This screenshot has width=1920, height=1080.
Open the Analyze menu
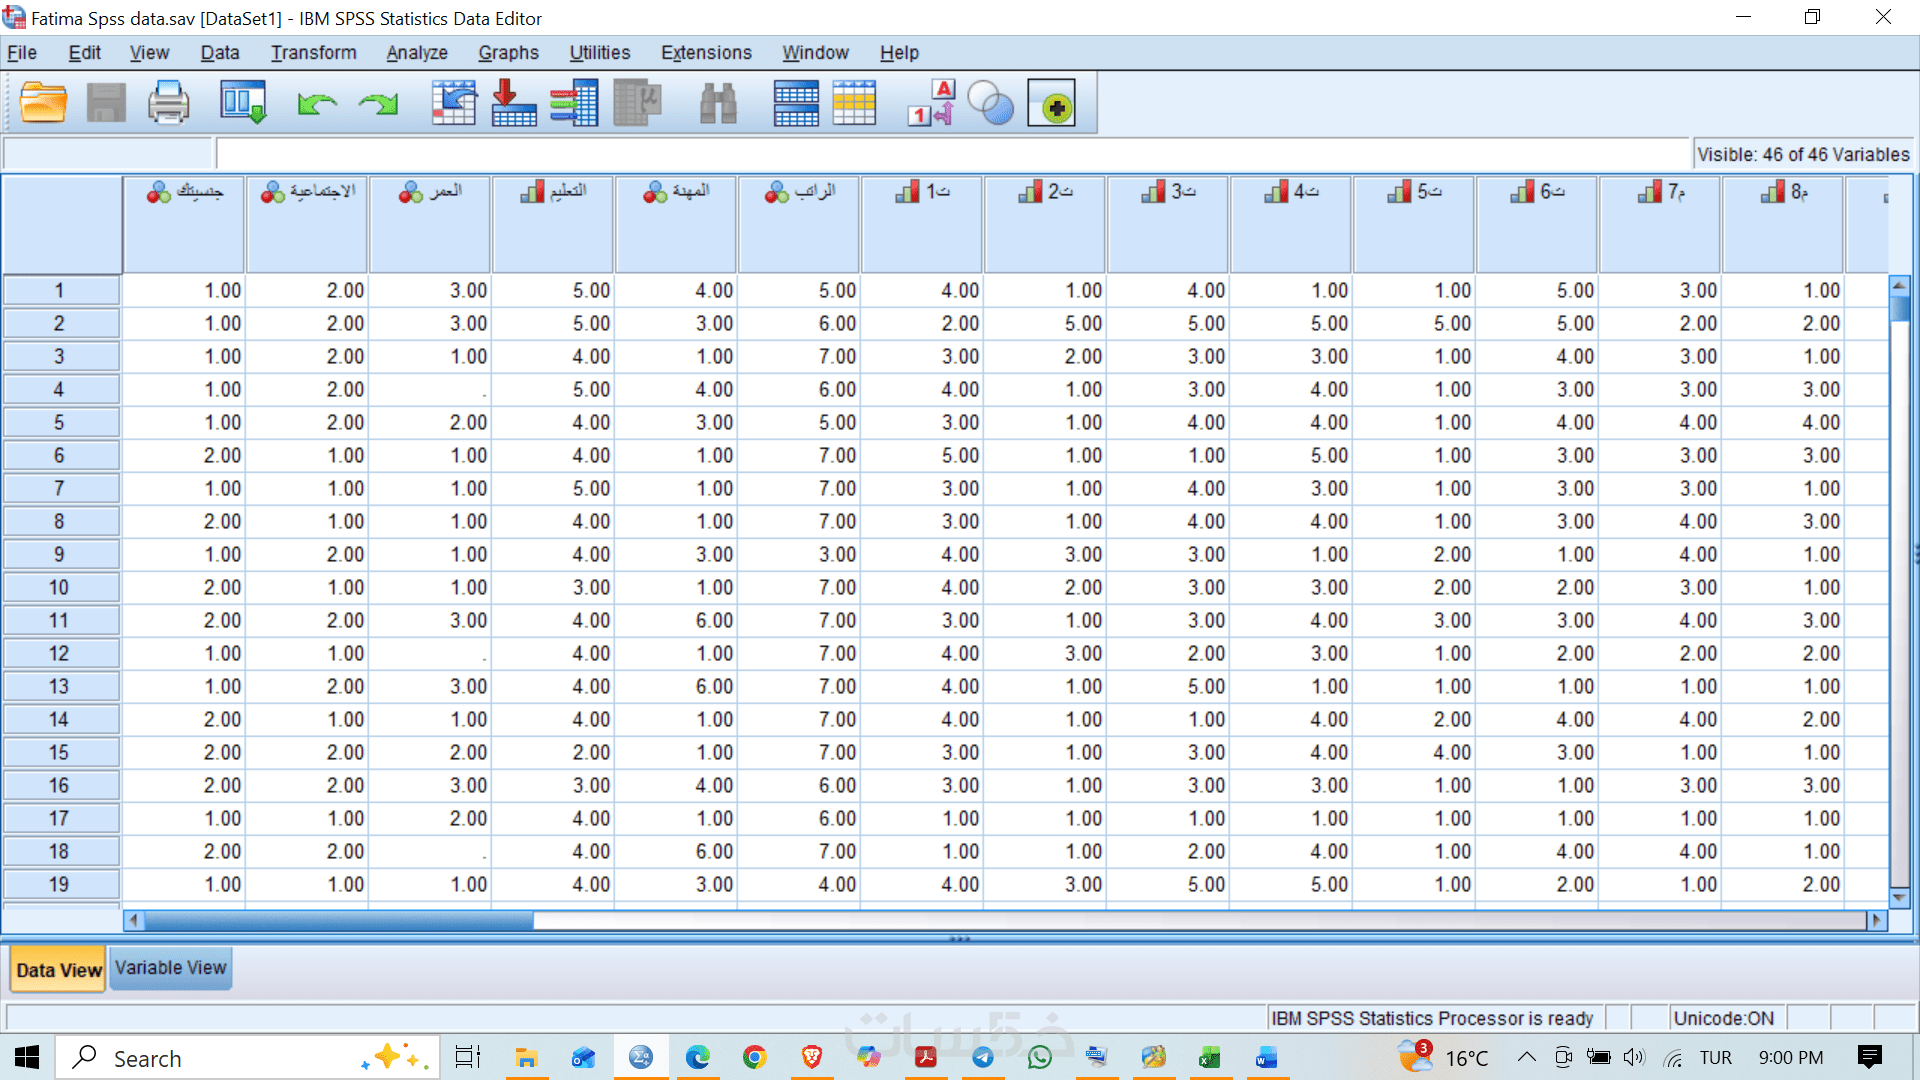416,53
